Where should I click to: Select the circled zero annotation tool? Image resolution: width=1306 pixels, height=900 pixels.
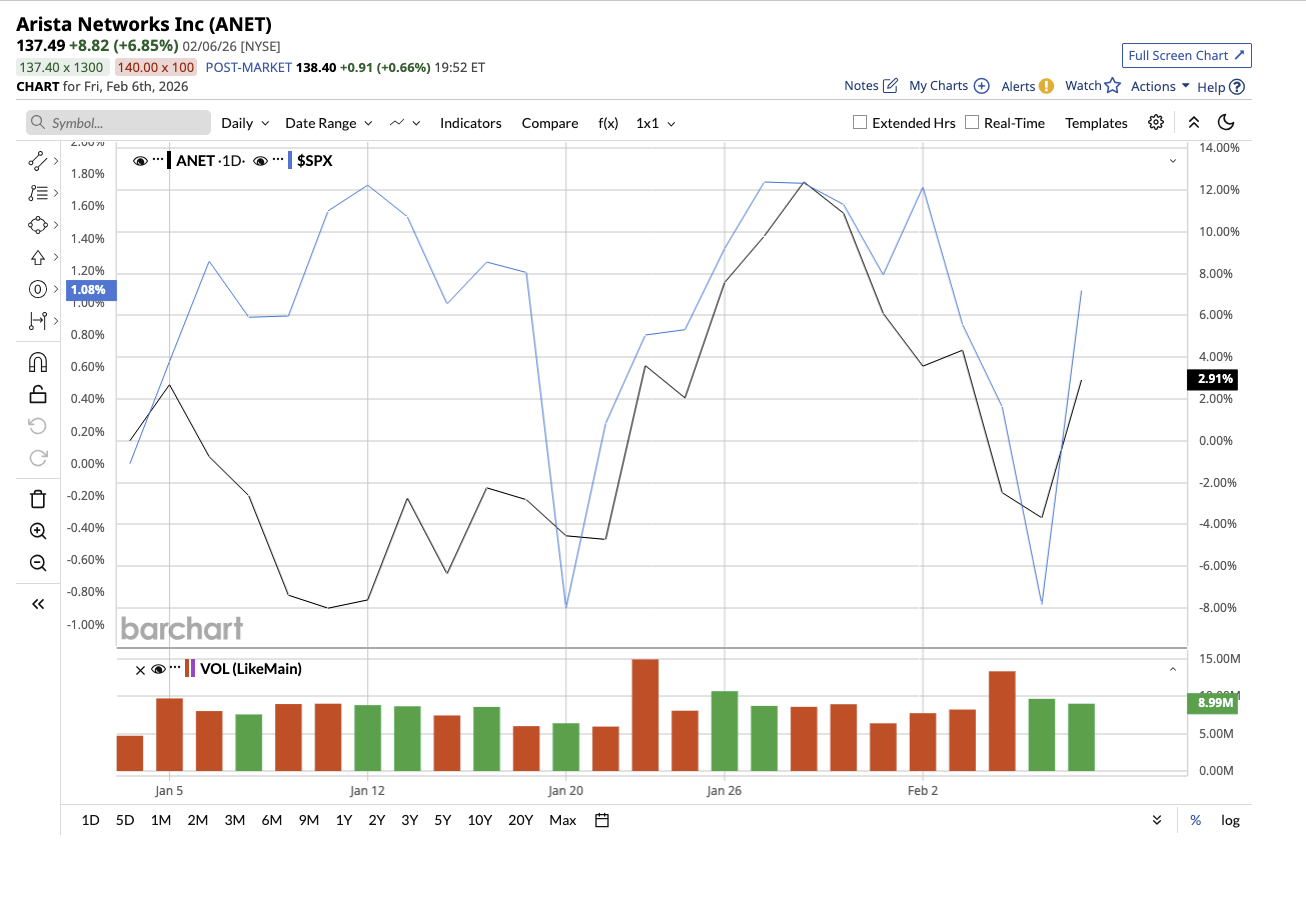38,289
